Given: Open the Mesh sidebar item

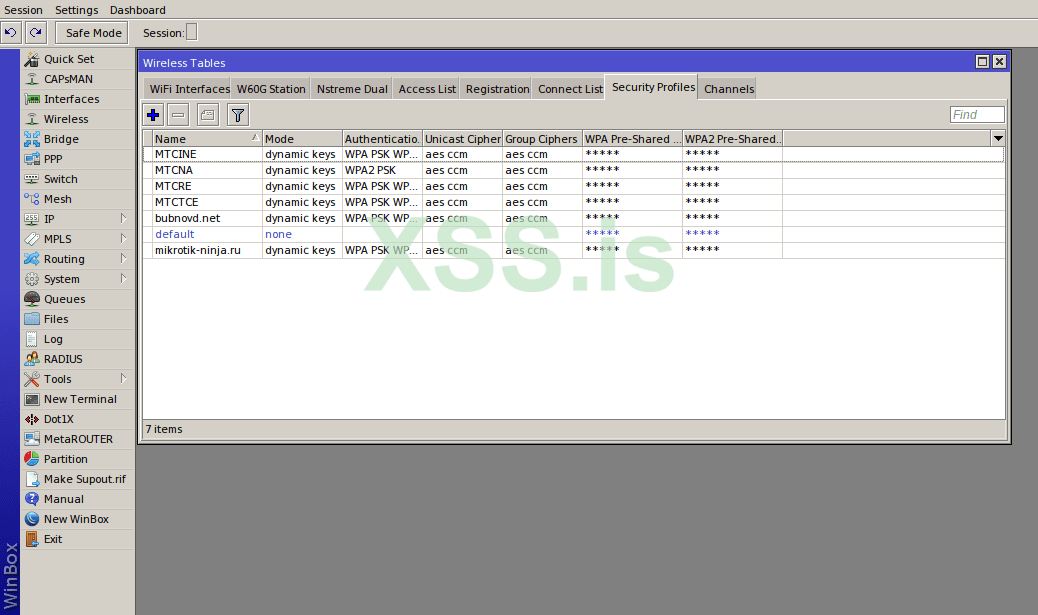Looking at the screenshot, I should coord(77,199).
